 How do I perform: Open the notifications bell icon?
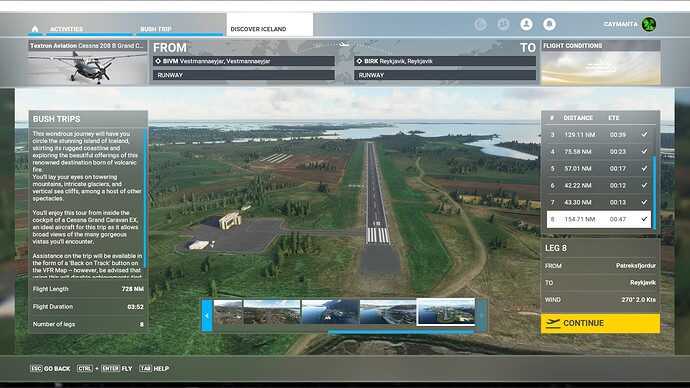[x=549, y=24]
